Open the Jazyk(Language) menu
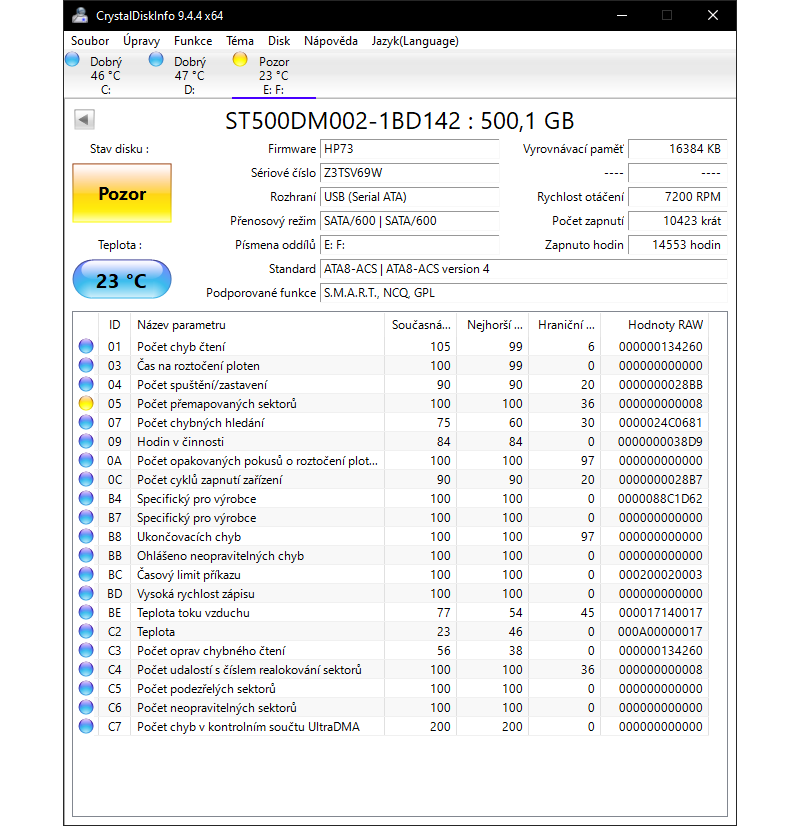800x826 pixels. click(x=415, y=41)
